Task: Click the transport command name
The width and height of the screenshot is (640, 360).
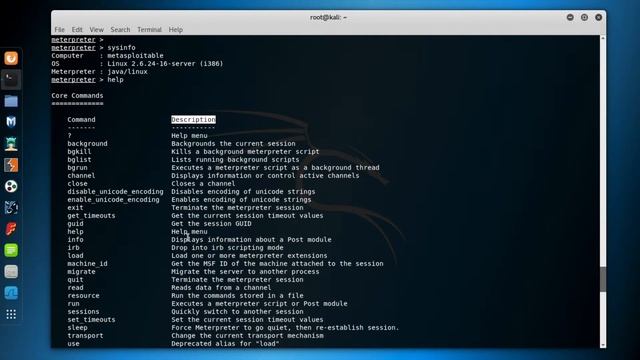Action: [85, 336]
